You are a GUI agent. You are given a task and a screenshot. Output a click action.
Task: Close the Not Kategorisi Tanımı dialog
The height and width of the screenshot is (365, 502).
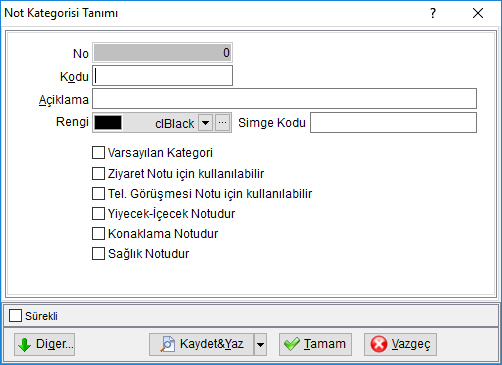[x=478, y=13]
